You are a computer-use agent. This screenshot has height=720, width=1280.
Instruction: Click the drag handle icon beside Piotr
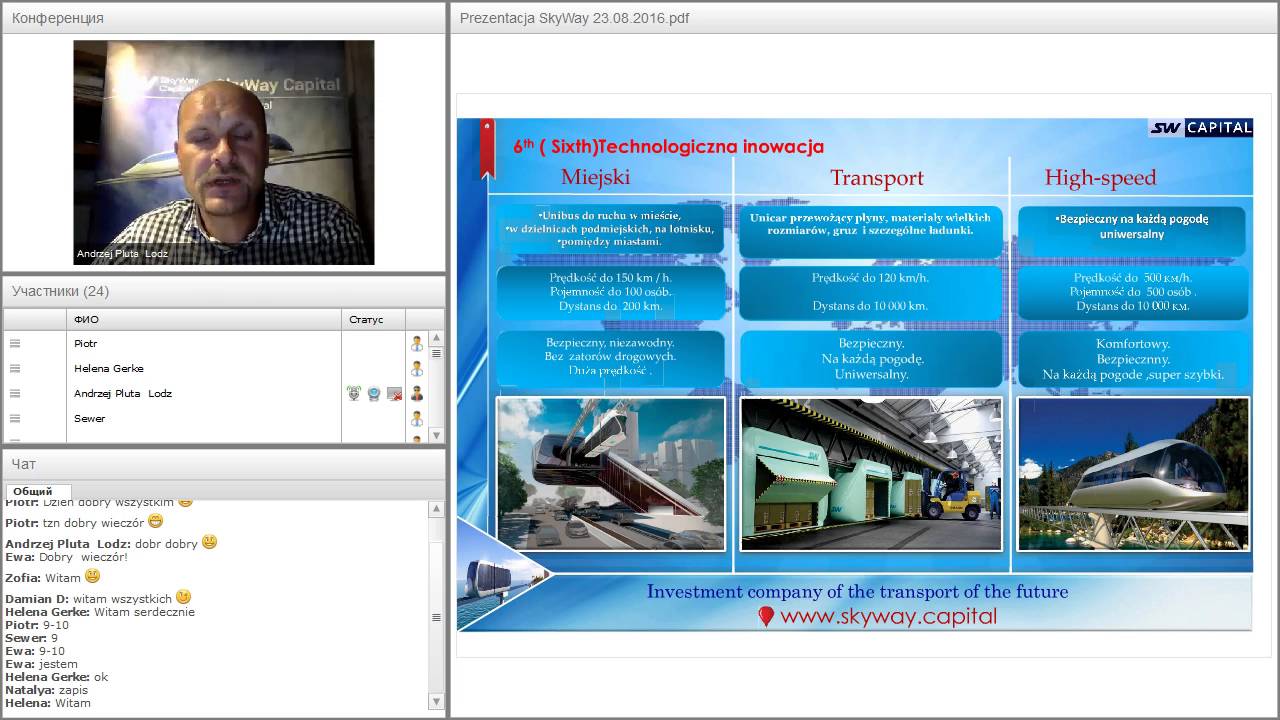tap(15, 343)
